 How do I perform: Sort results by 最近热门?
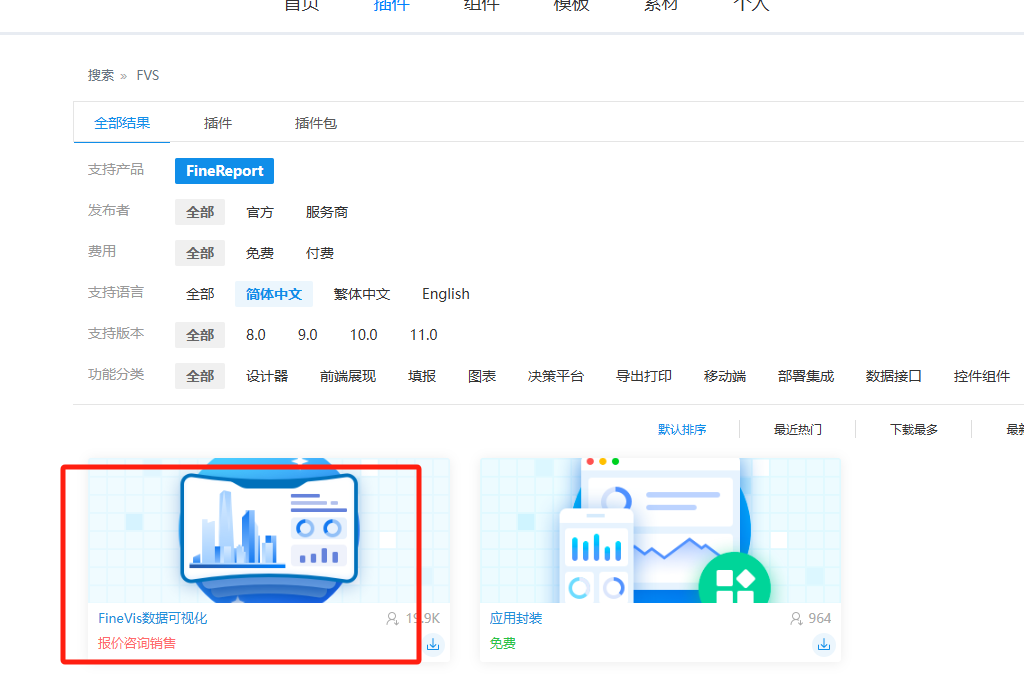(x=798, y=429)
